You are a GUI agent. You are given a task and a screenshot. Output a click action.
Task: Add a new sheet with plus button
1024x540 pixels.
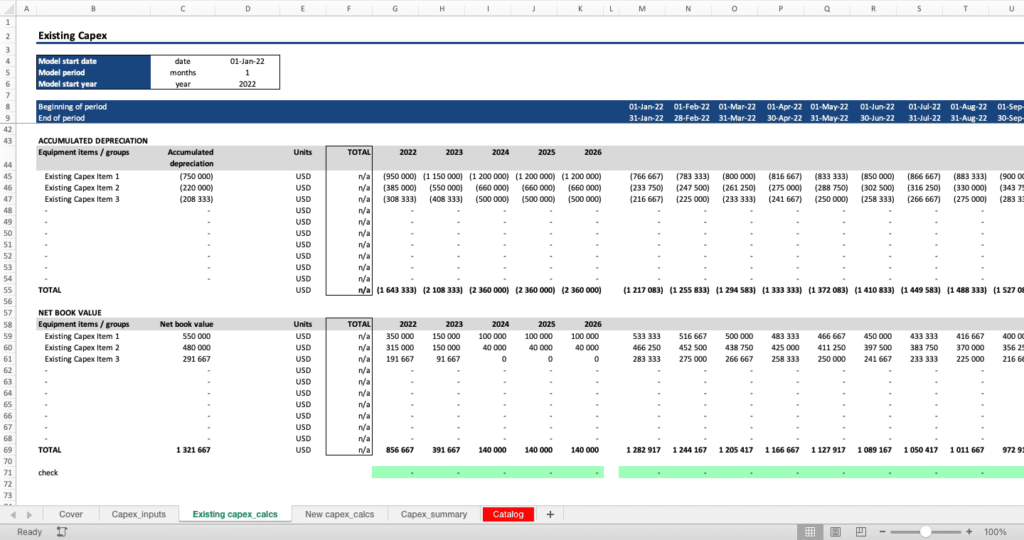(550, 514)
